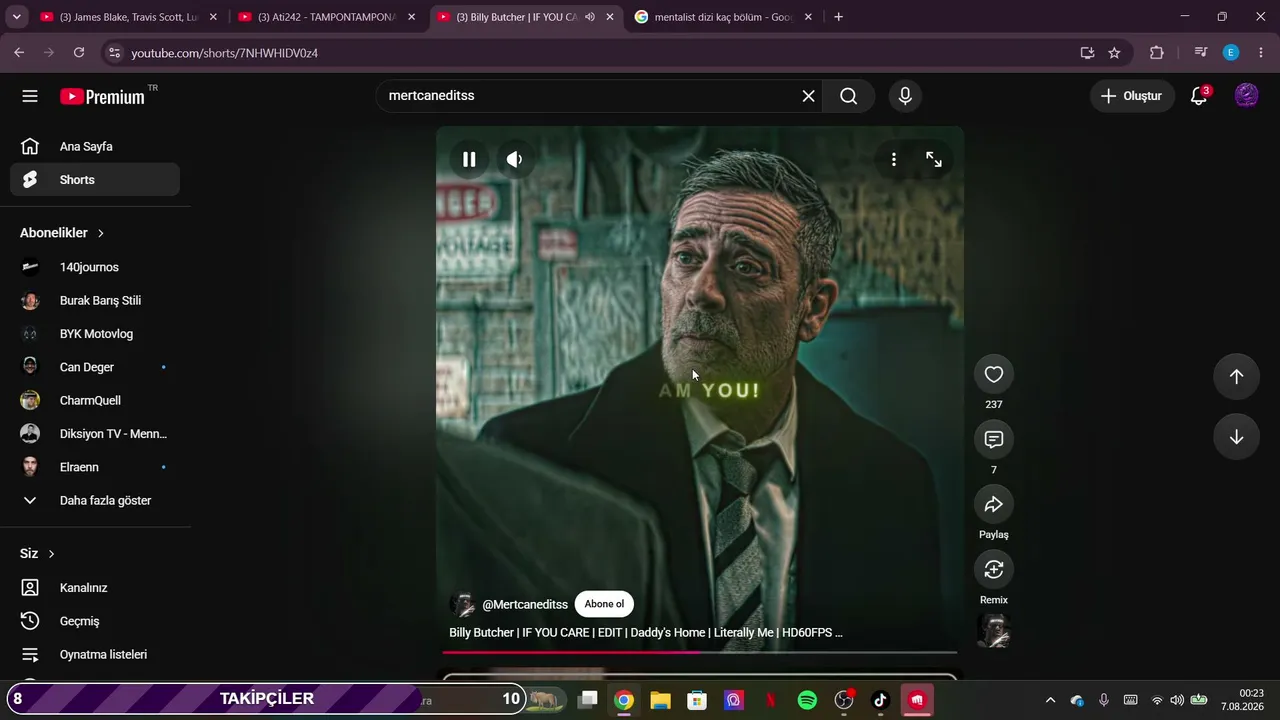The image size is (1280, 720).
Task: Expand Daha fazla göster subscriptions
Action: click(x=95, y=500)
